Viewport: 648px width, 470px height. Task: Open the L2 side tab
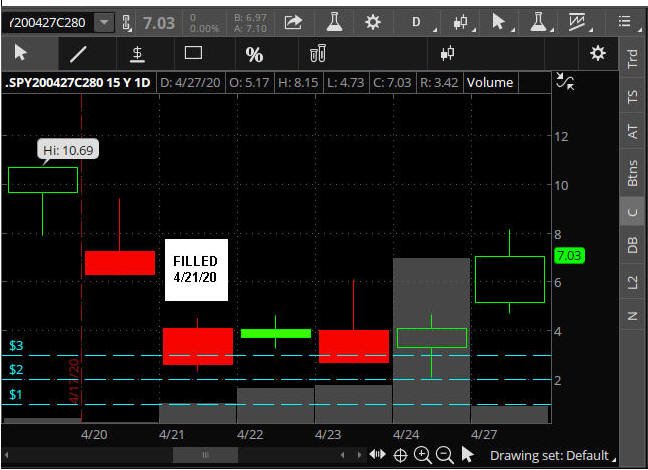click(632, 283)
